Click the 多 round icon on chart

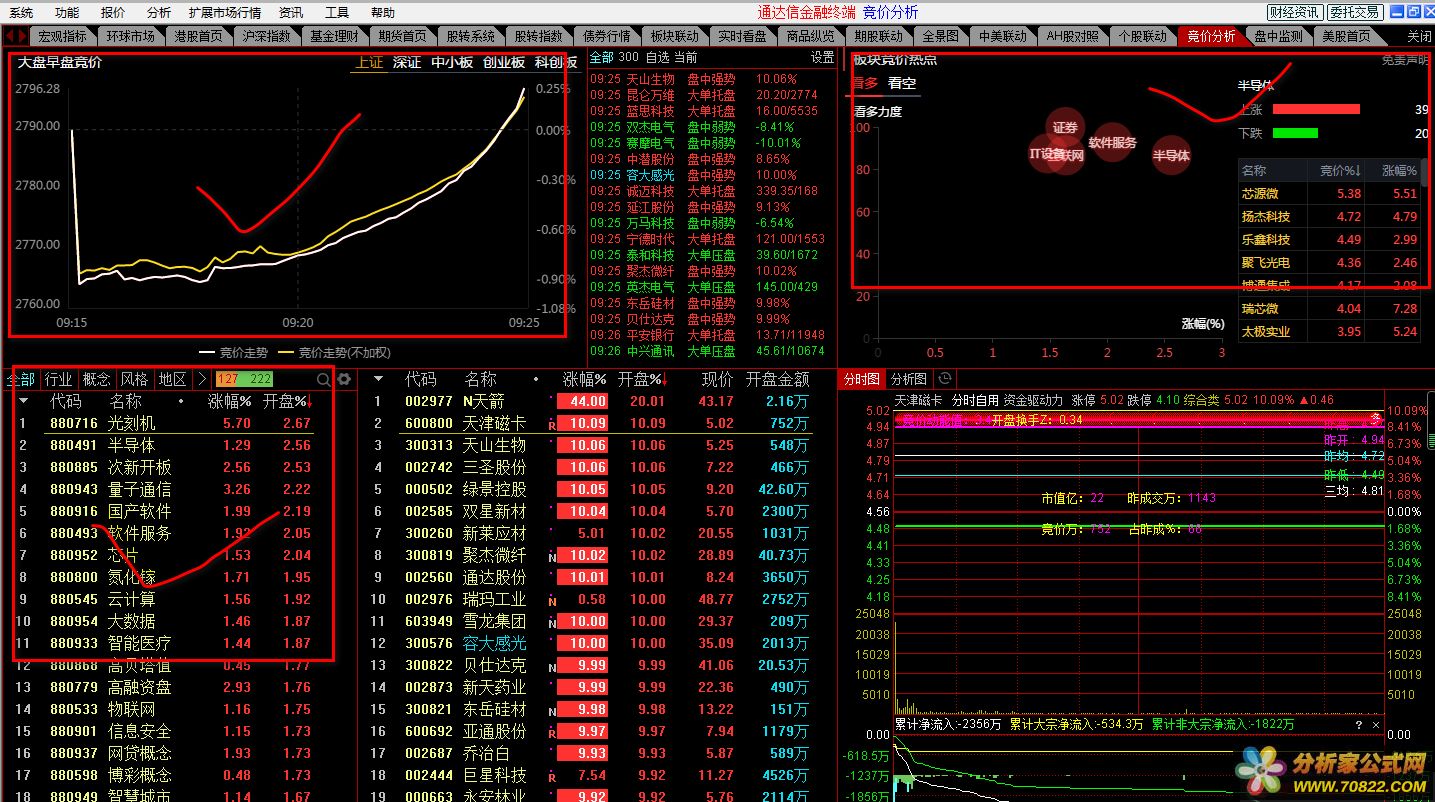[x=1375, y=419]
